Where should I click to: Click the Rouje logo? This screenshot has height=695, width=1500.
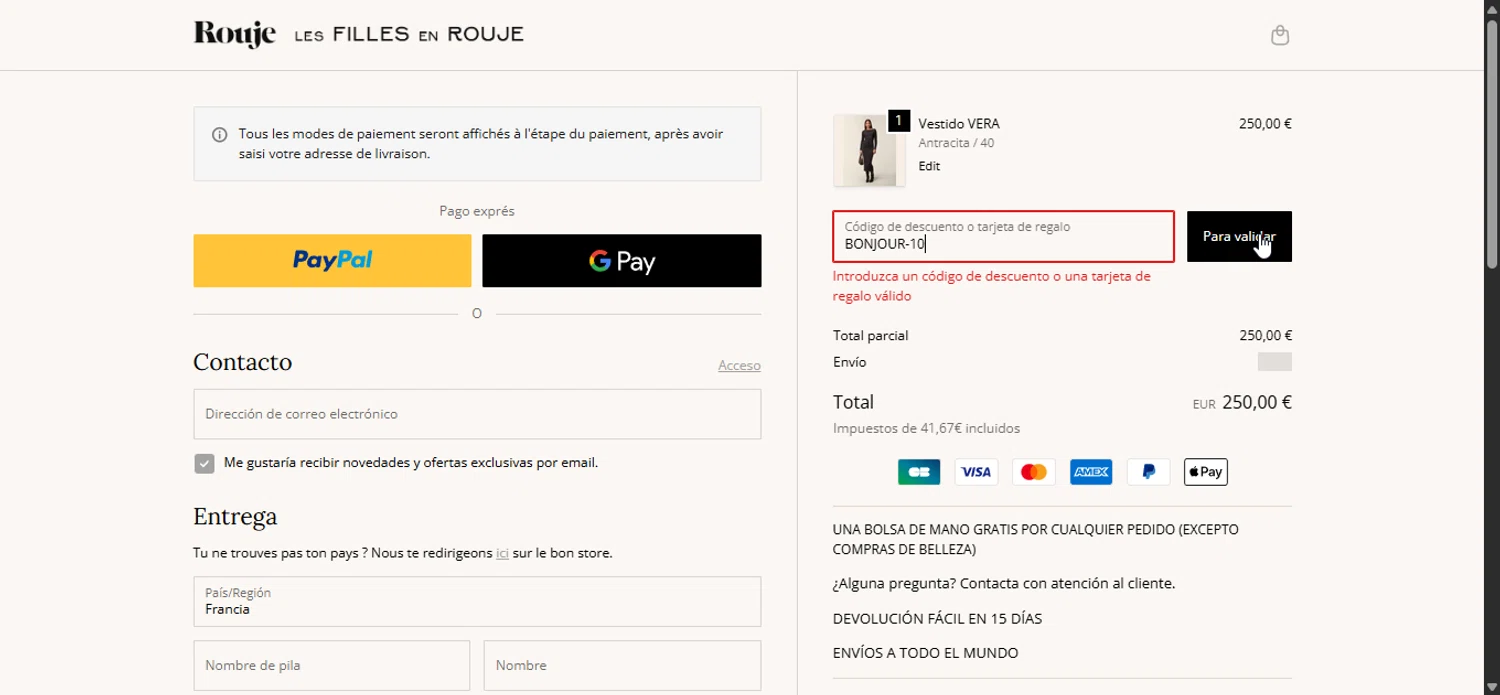234,34
